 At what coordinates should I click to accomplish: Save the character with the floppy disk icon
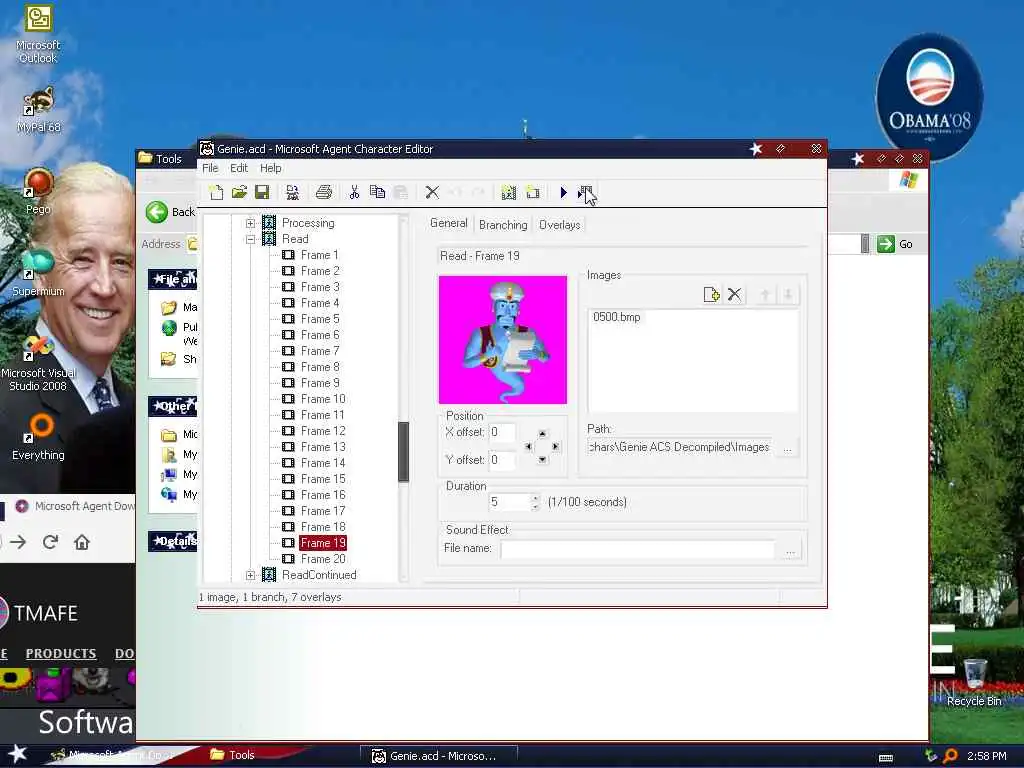262,192
